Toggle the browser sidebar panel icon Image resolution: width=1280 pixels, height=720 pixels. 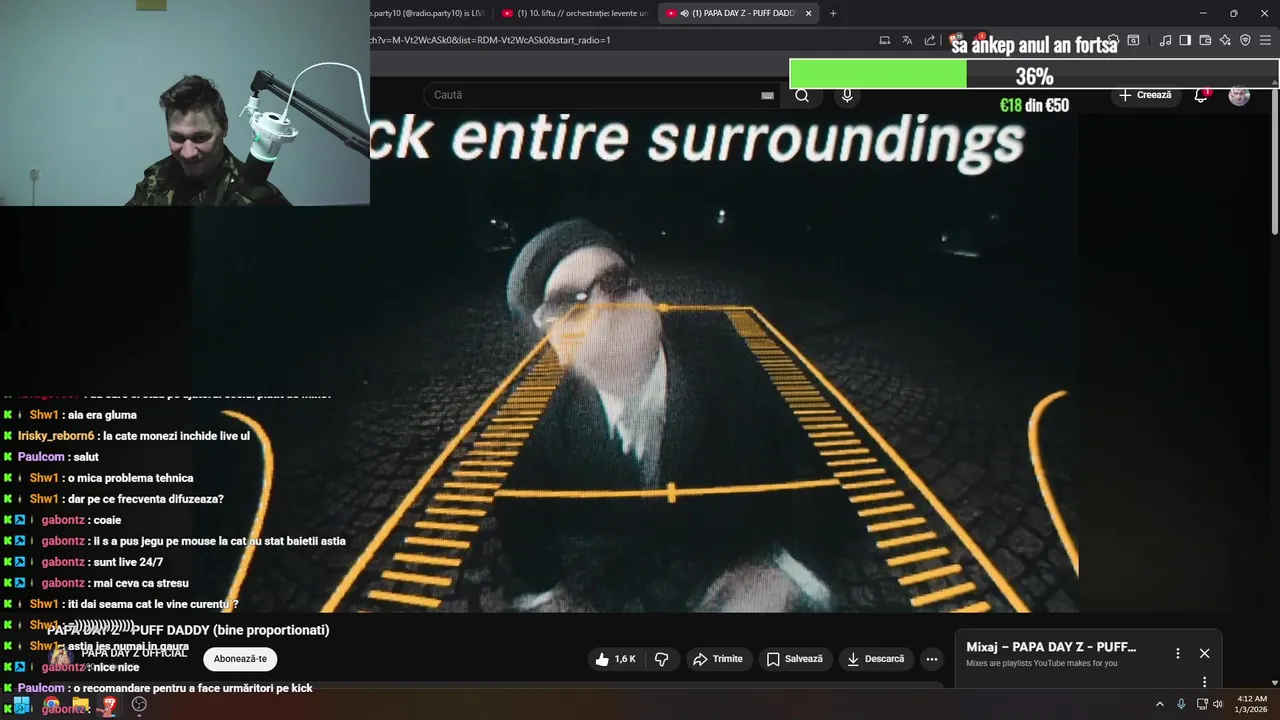(1185, 40)
